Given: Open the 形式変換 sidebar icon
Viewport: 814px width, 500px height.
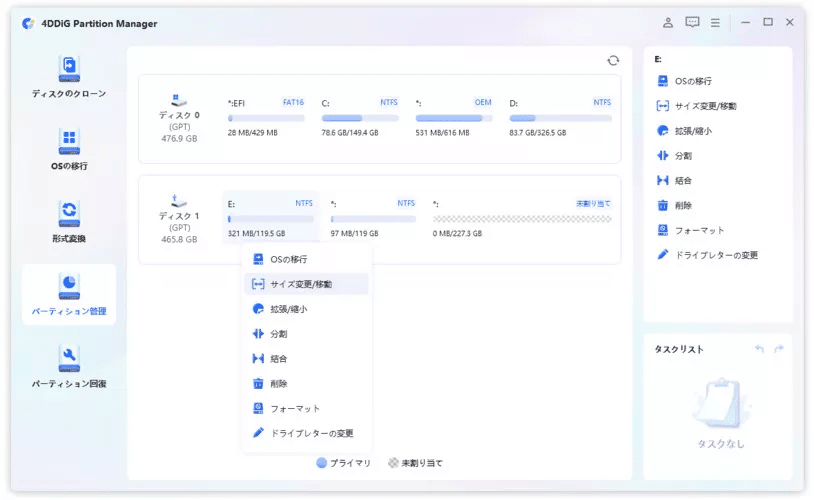Looking at the screenshot, I should (69, 214).
